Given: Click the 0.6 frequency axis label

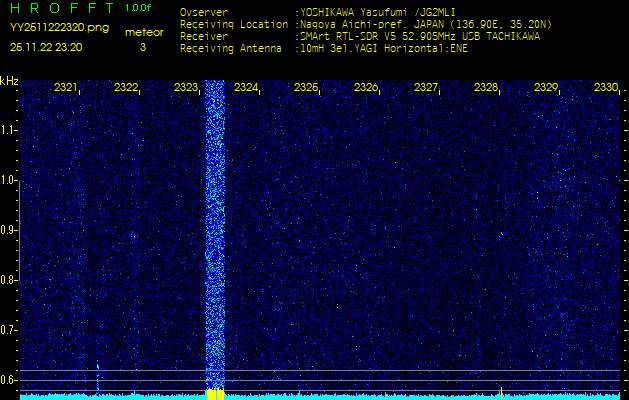Looking at the screenshot, I should (9, 379).
